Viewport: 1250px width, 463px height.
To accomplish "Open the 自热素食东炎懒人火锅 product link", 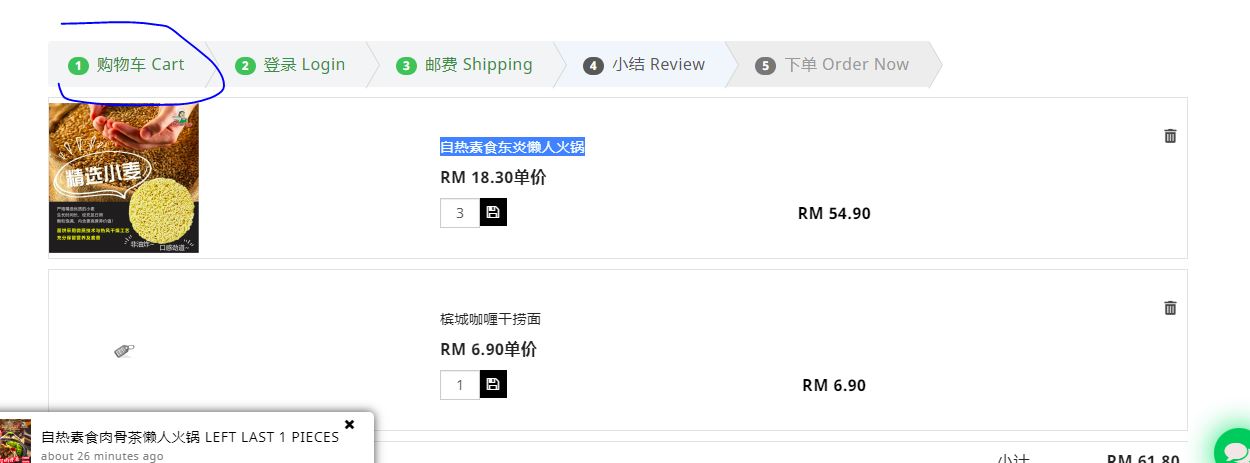I will 512,147.
